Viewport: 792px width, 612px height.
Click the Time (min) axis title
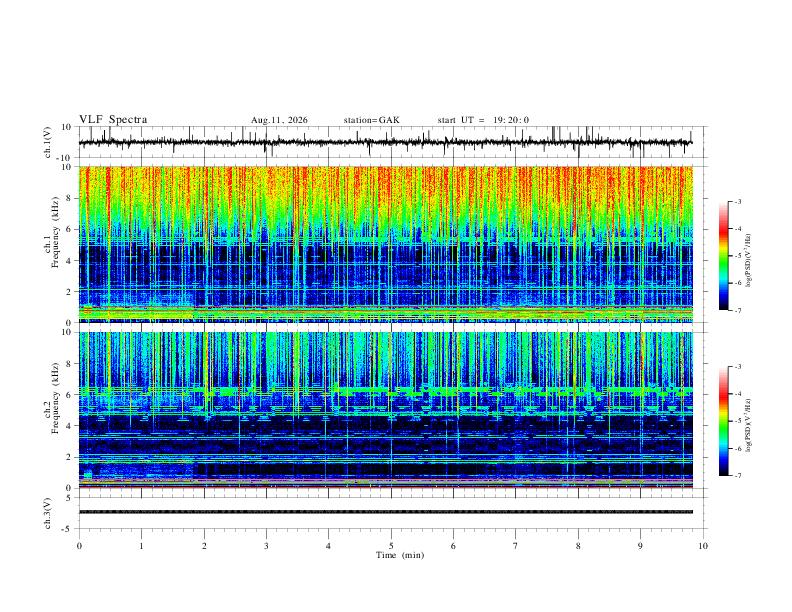coord(400,555)
